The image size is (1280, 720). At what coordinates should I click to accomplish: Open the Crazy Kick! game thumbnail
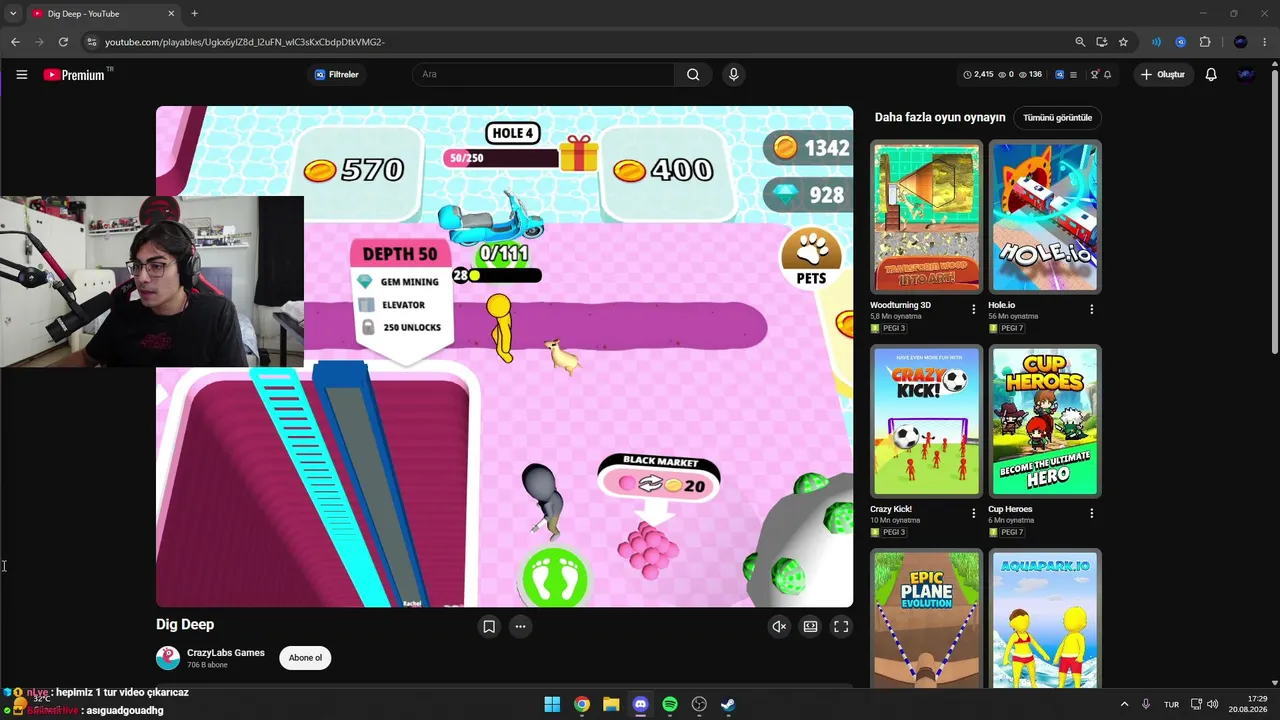(926, 421)
